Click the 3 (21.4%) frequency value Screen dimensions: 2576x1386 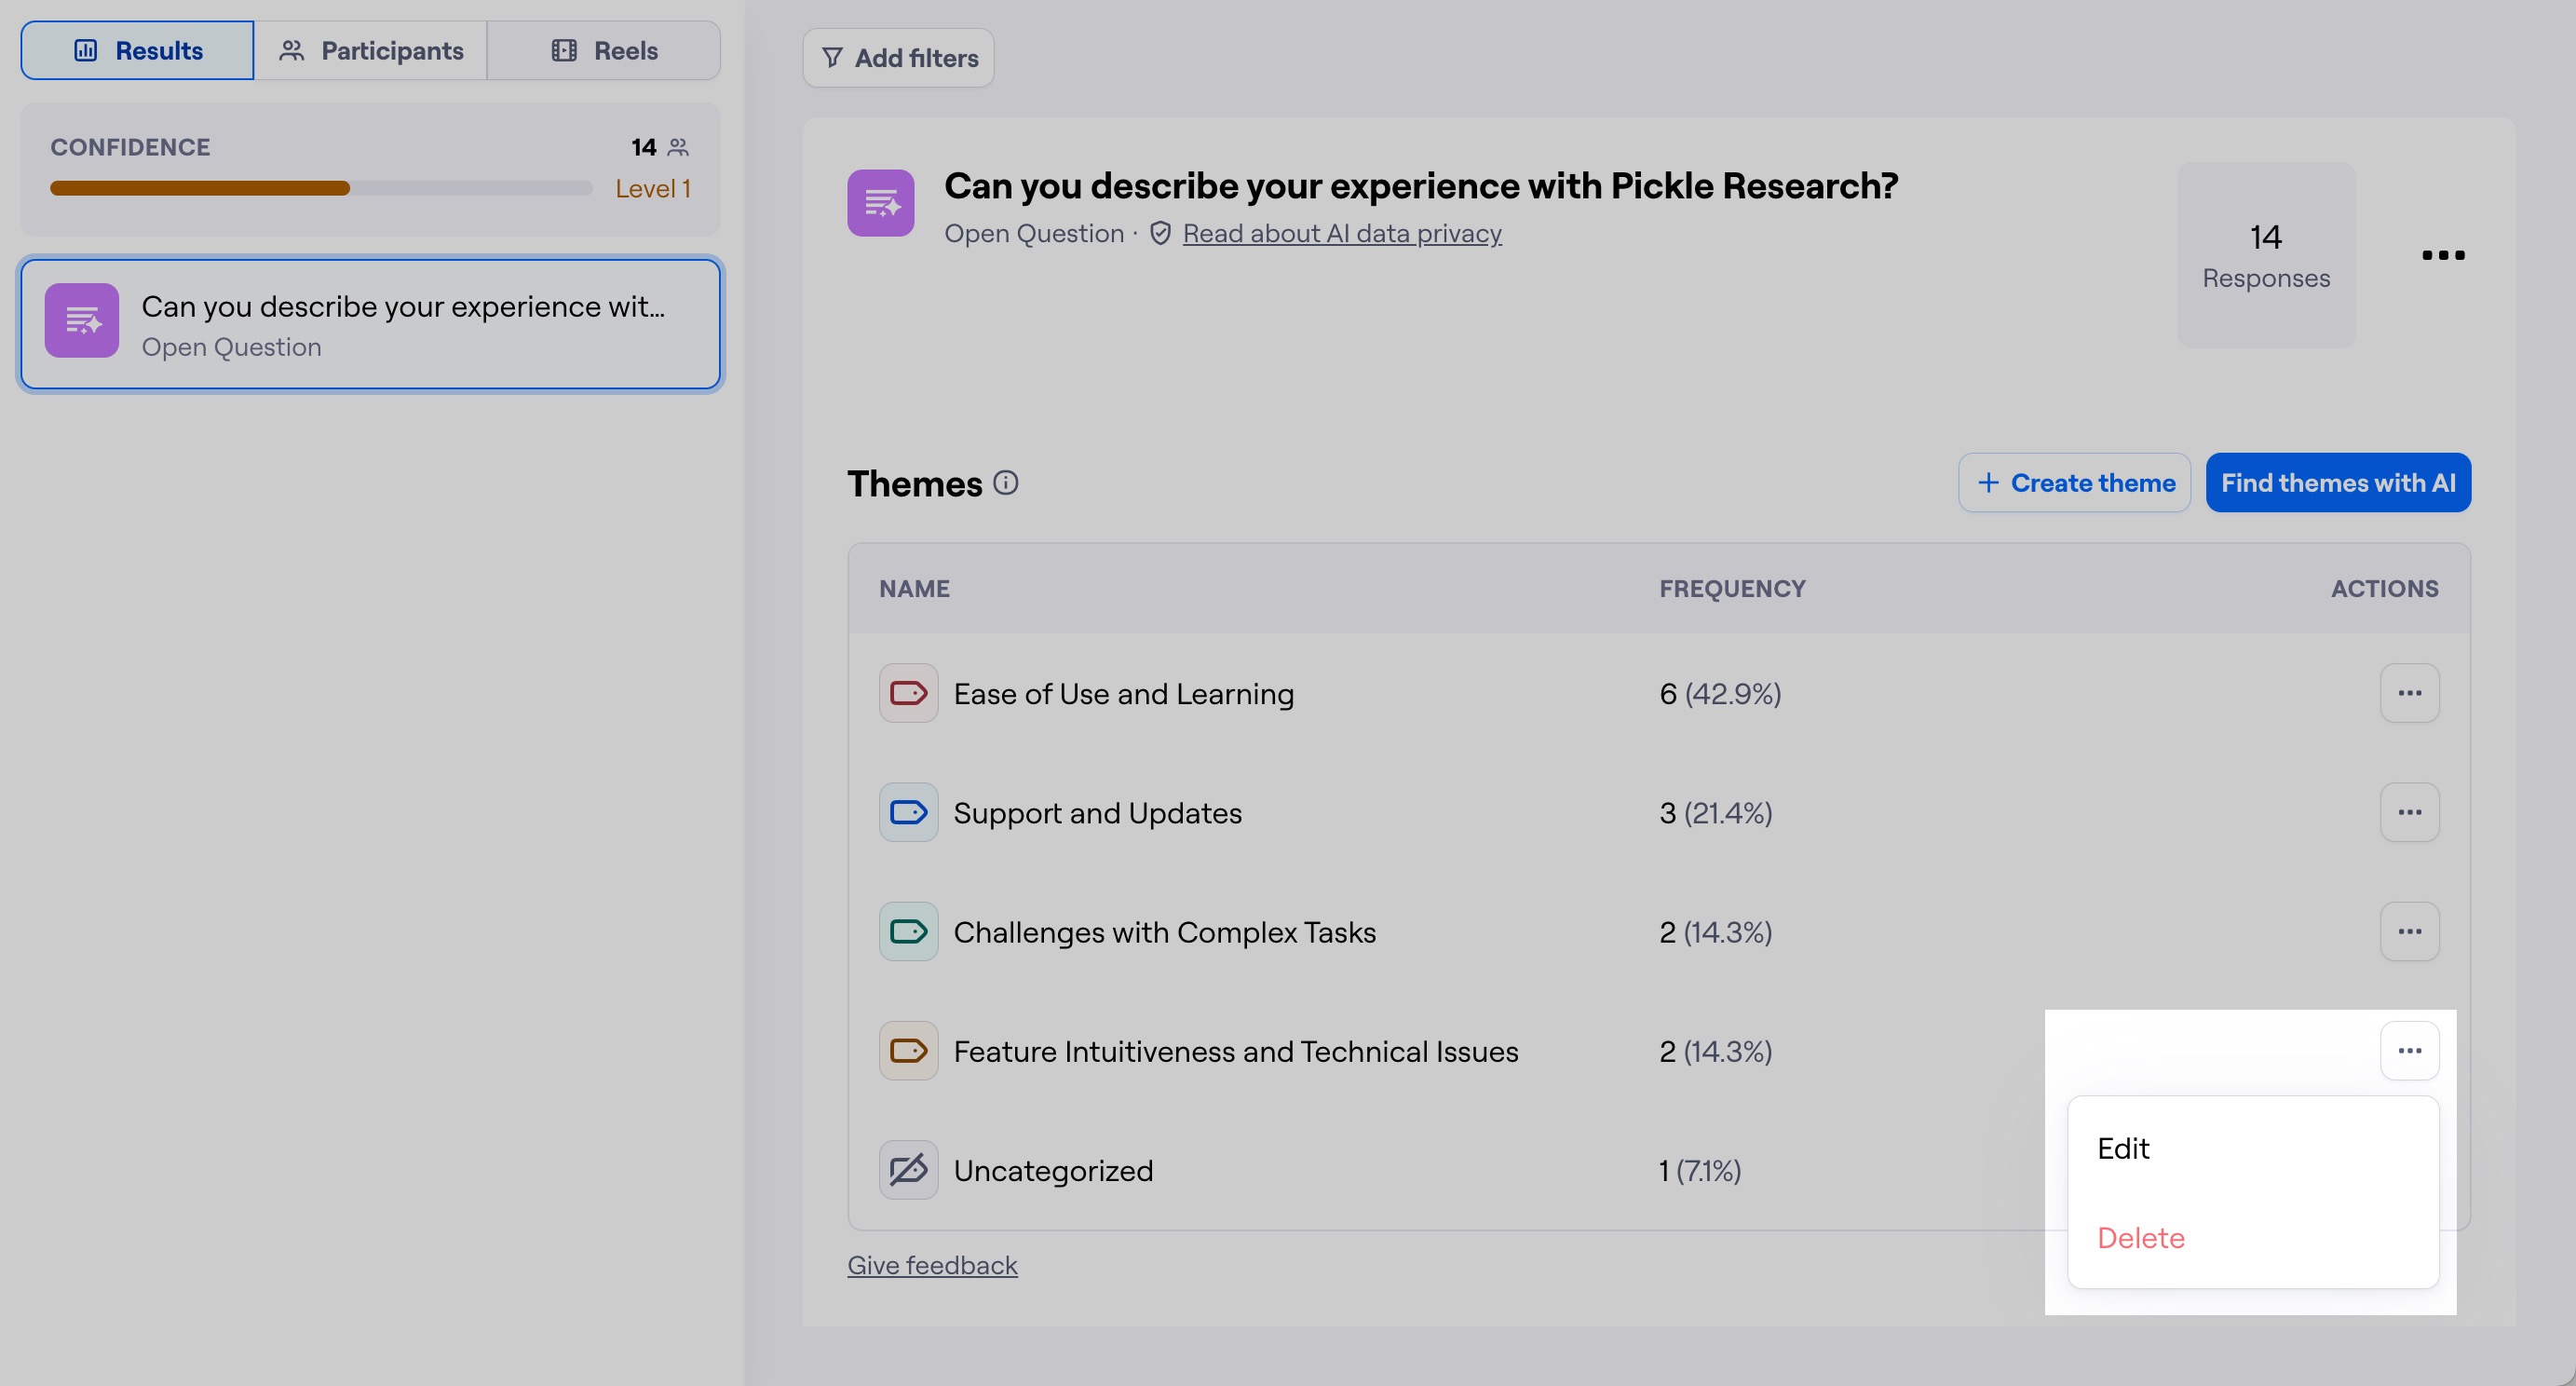pos(1716,812)
